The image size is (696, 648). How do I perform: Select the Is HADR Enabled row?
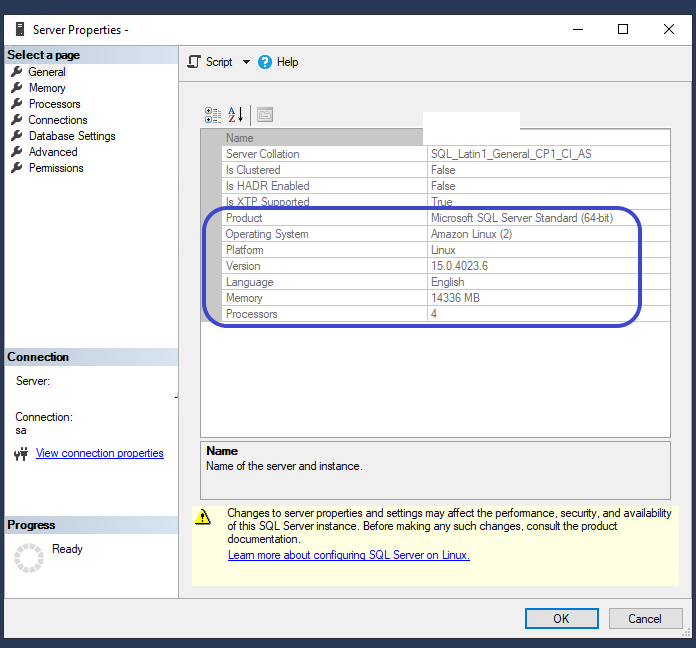[446, 186]
